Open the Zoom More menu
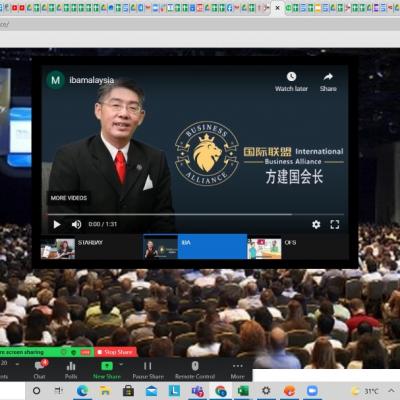This screenshot has width=400, height=400. [238, 370]
